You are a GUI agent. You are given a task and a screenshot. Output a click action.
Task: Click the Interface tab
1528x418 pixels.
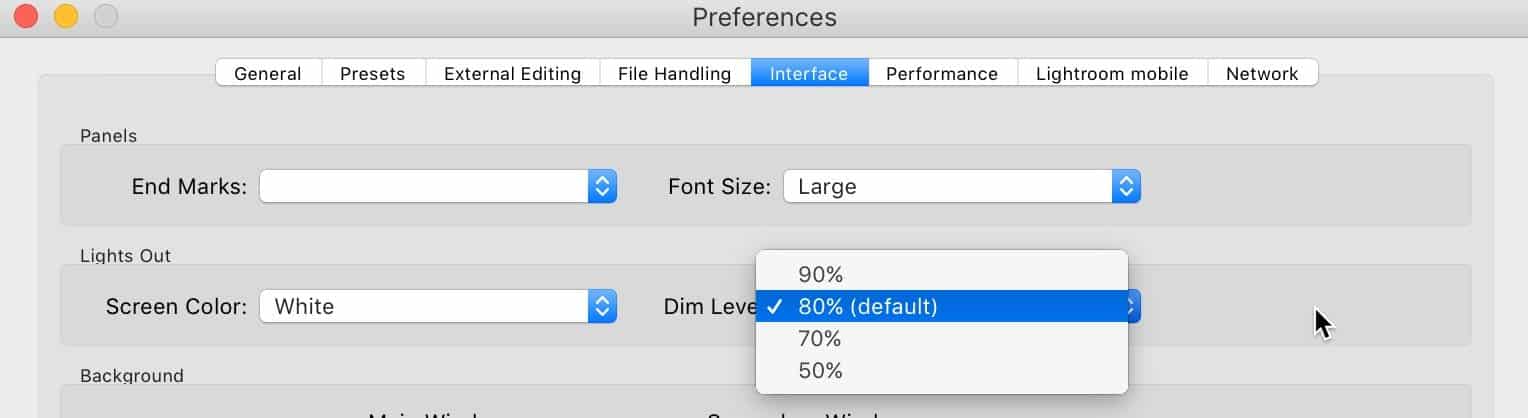pyautogui.click(x=809, y=73)
